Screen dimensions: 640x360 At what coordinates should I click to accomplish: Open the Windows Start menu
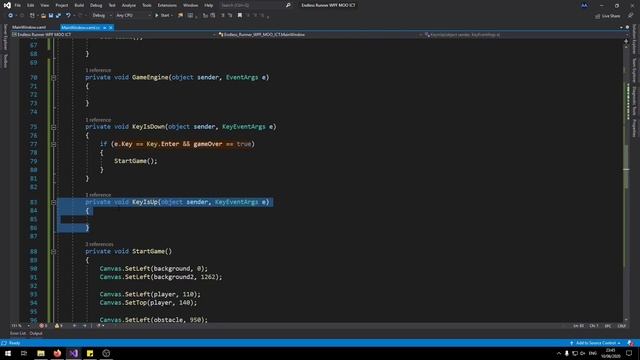8,353
